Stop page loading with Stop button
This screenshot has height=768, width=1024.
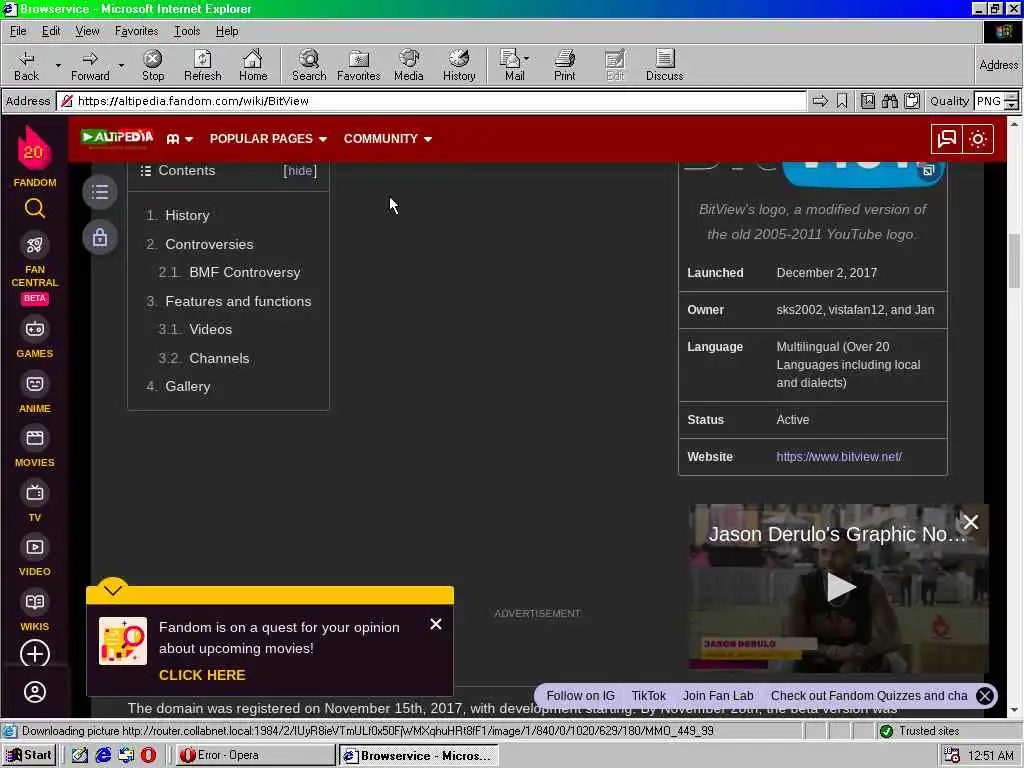[x=153, y=65]
